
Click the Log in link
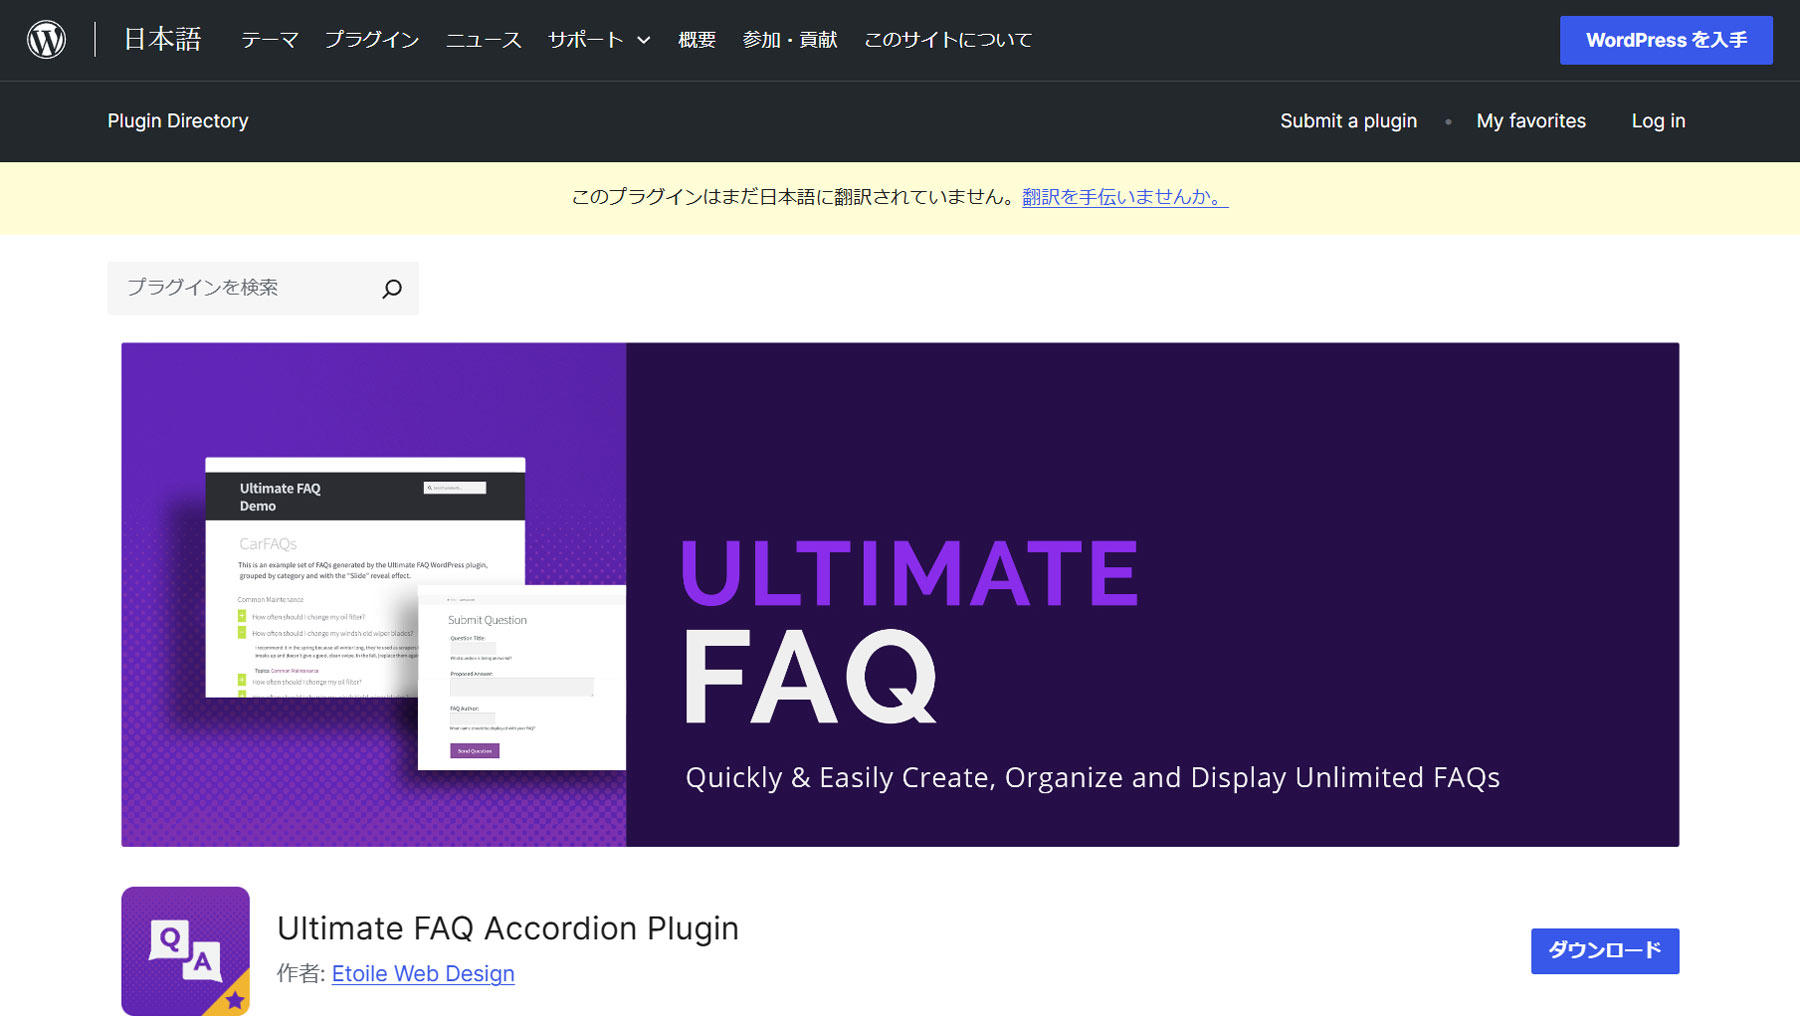[1658, 121]
